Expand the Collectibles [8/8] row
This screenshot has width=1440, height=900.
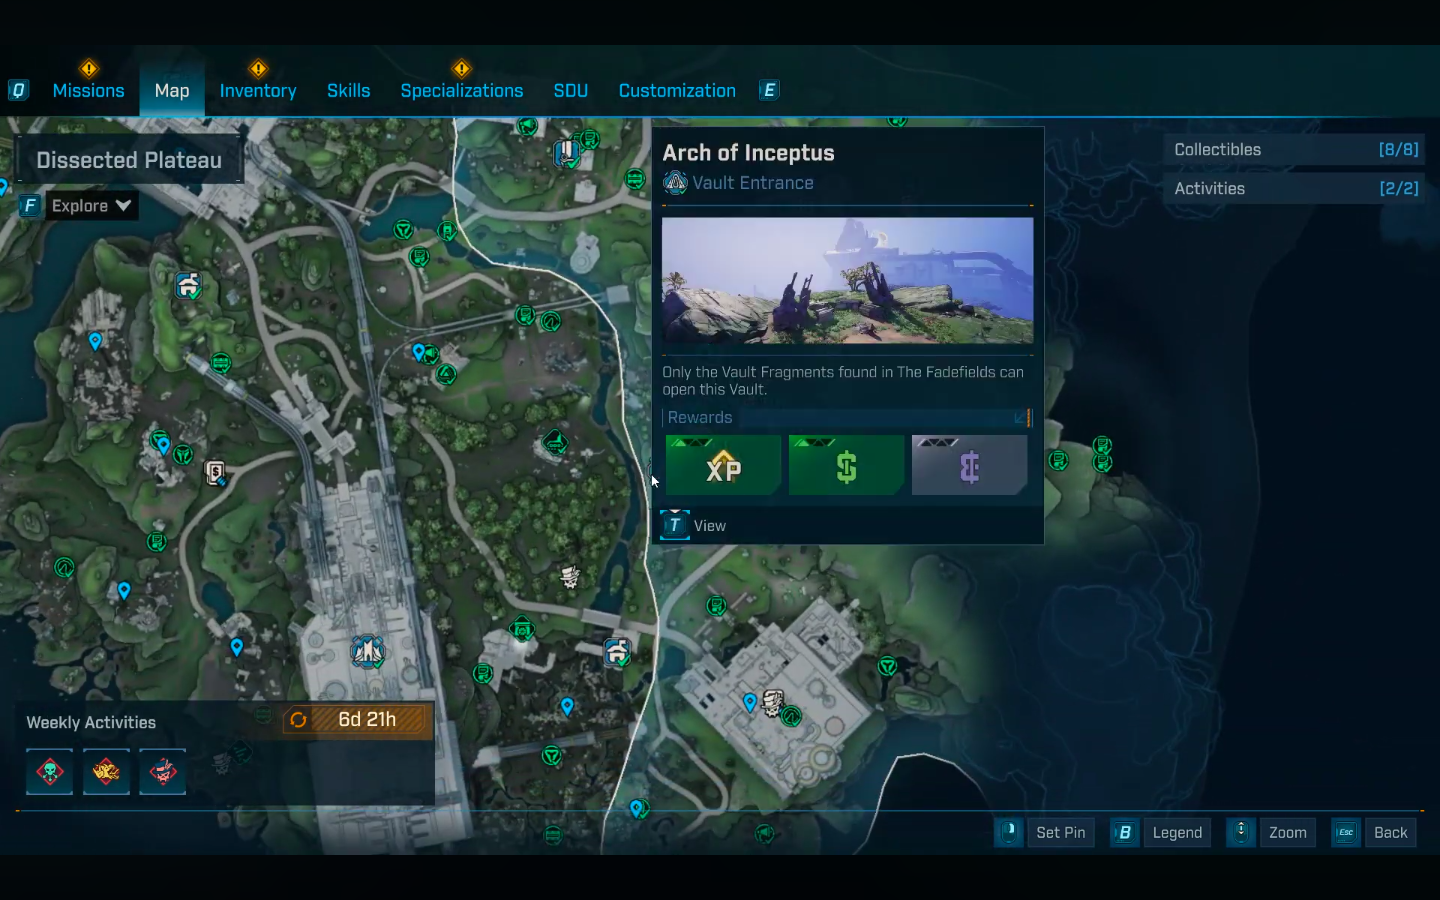(1296, 150)
